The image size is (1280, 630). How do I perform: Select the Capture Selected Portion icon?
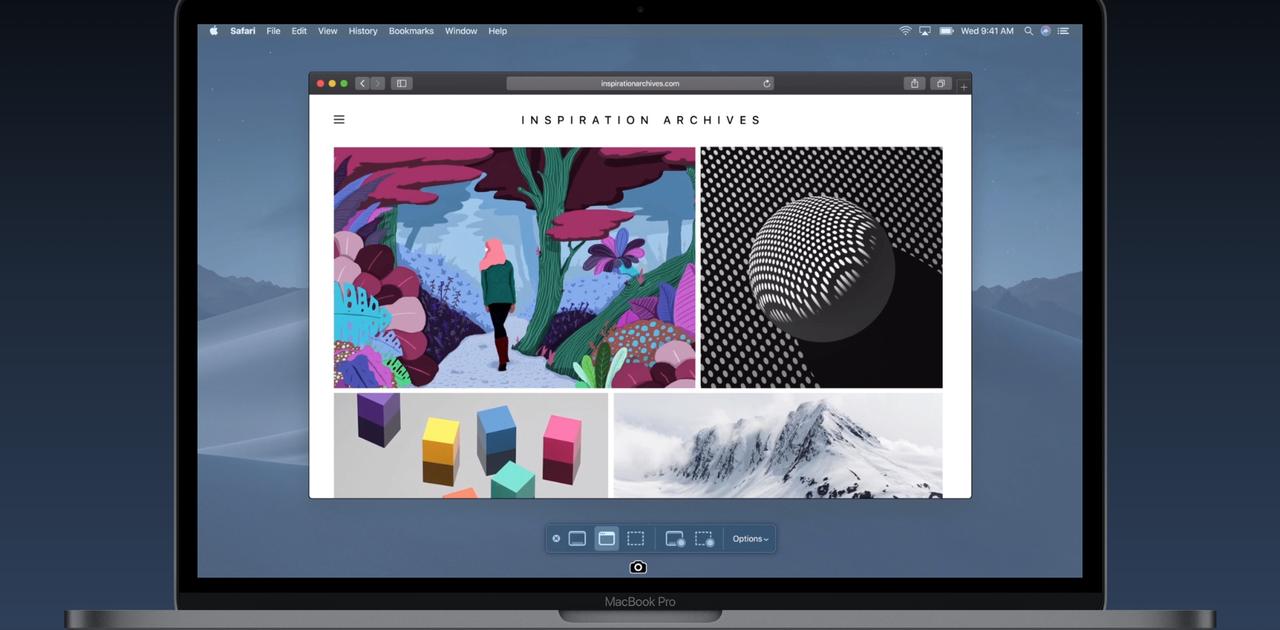[x=636, y=538]
